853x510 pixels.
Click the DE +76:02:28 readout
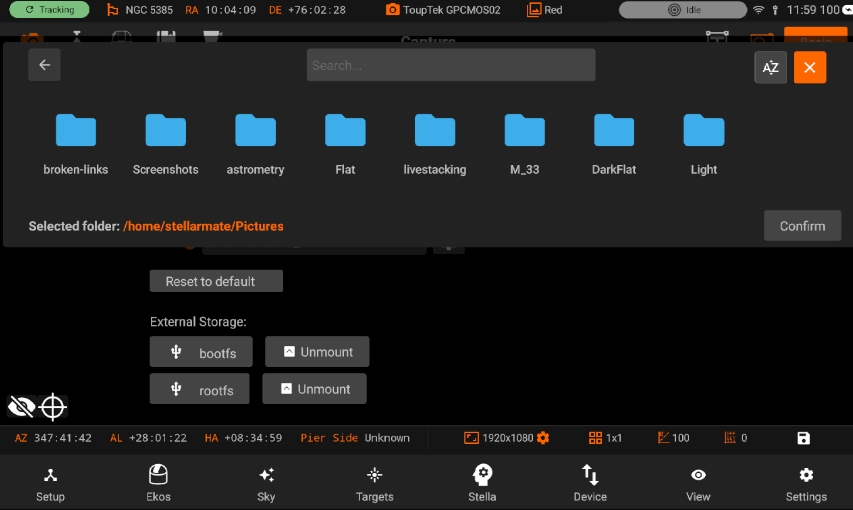[307, 10]
